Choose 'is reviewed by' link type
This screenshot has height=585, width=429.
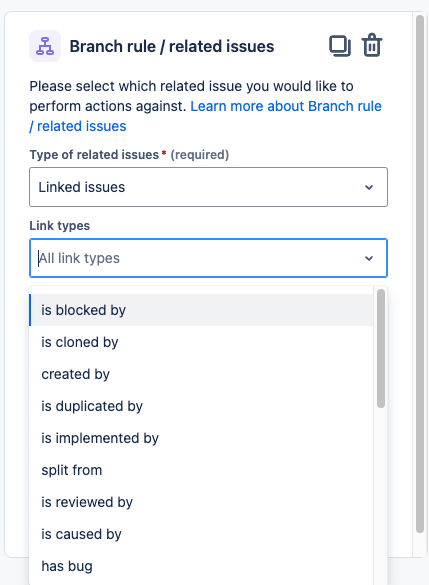[201, 502]
